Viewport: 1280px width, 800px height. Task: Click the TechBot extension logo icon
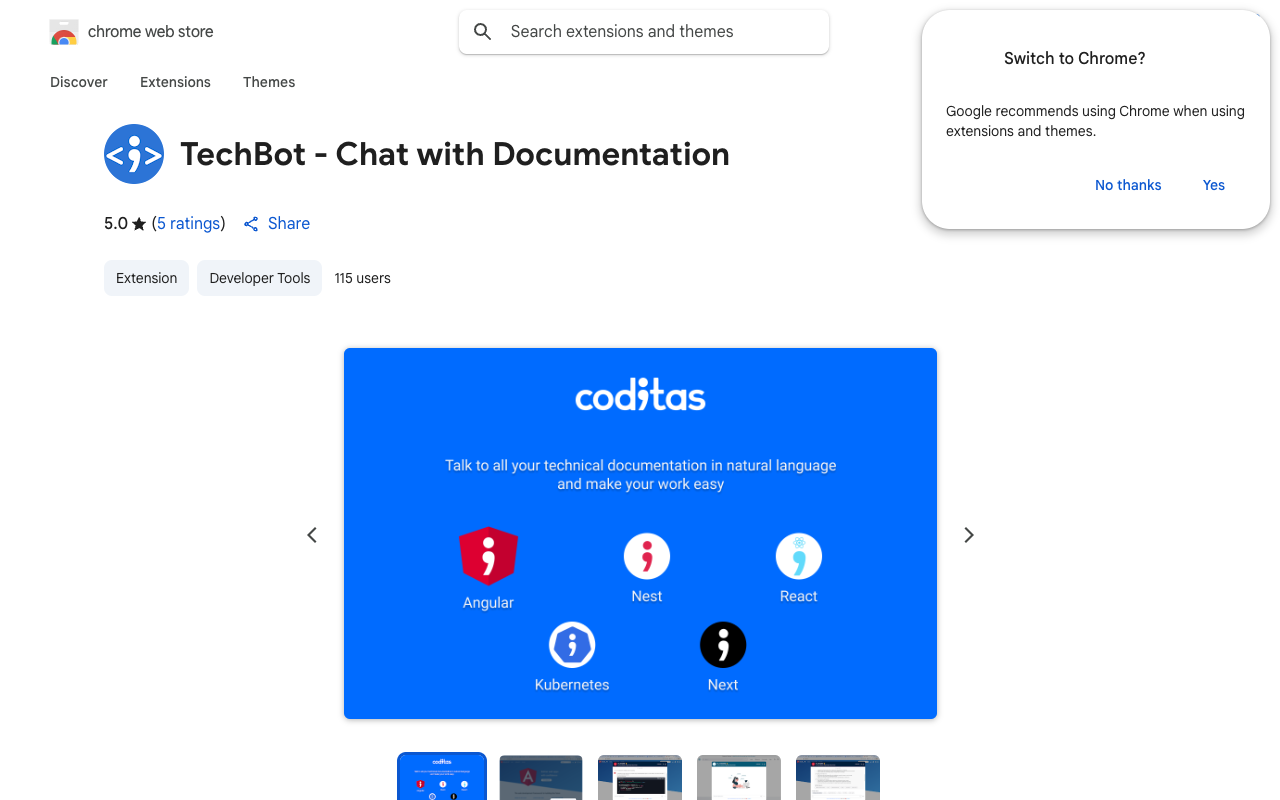point(134,154)
